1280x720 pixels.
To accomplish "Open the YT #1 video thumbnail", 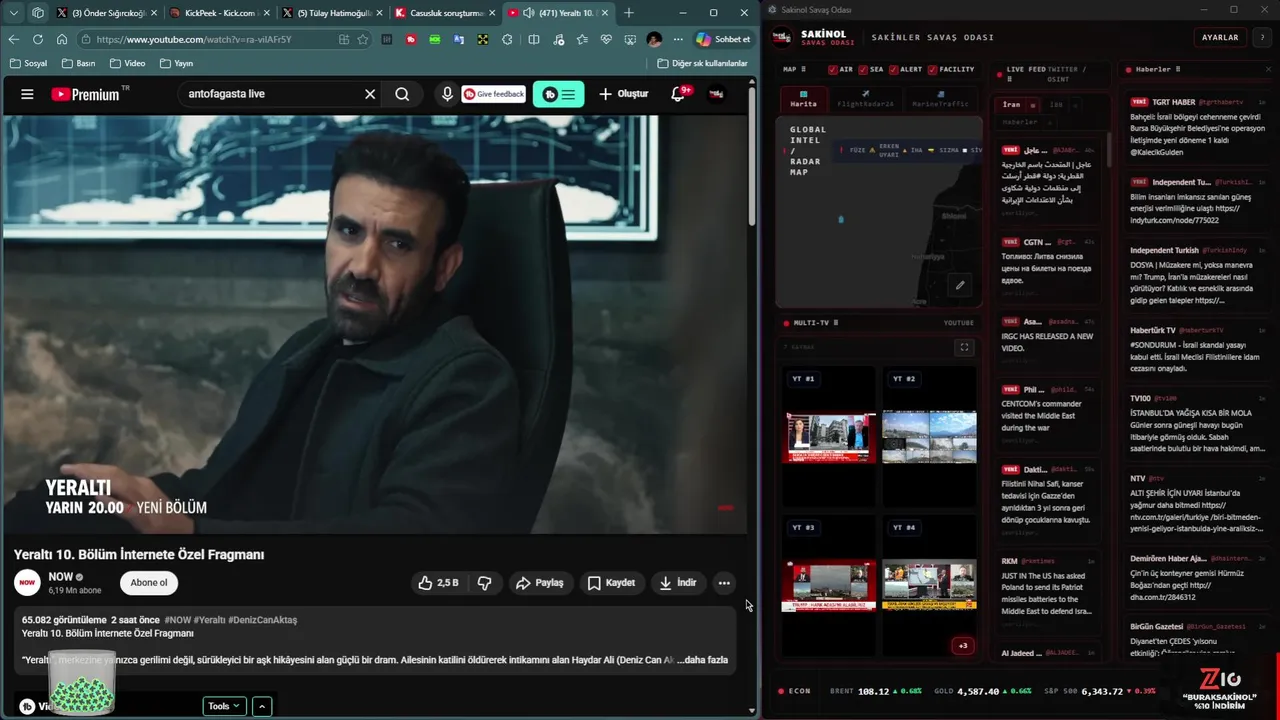I will point(829,437).
